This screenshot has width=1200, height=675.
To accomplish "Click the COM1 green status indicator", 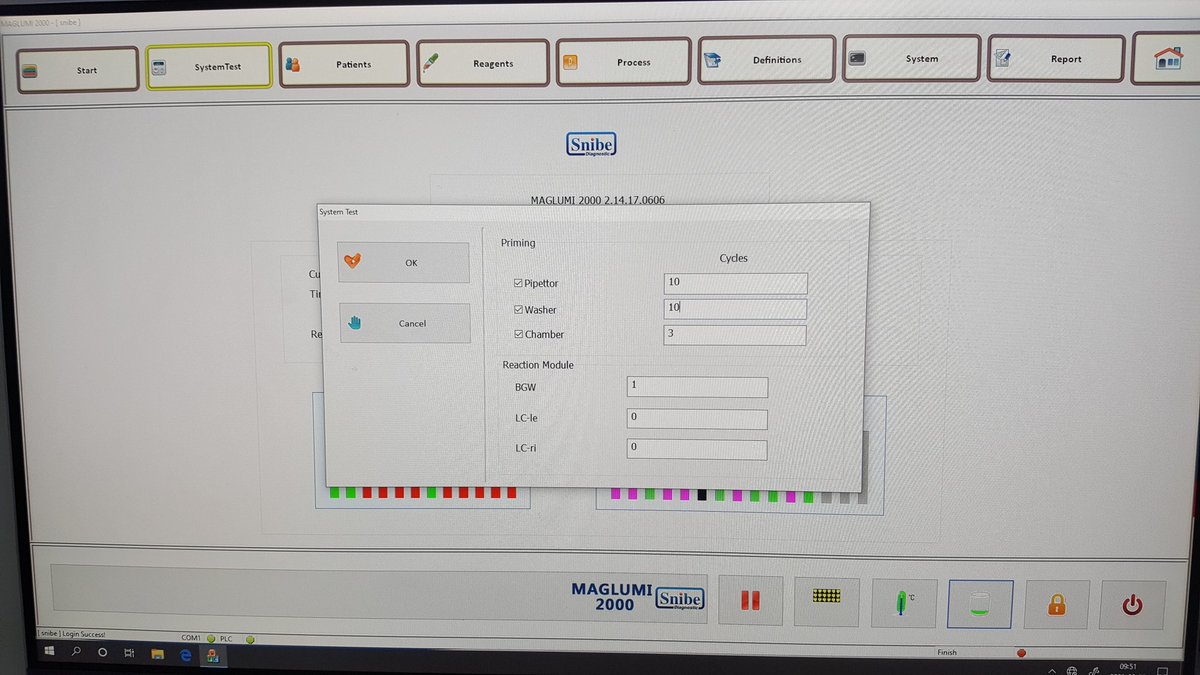I will click(x=212, y=638).
